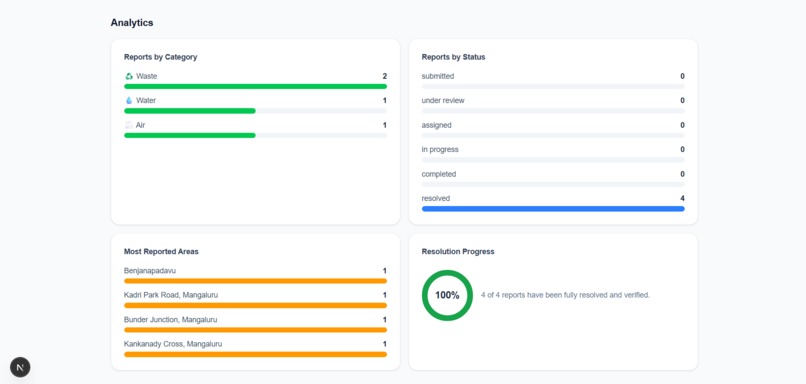Click the Resolution Progress title
The height and width of the screenshot is (384, 806).
[x=458, y=251]
